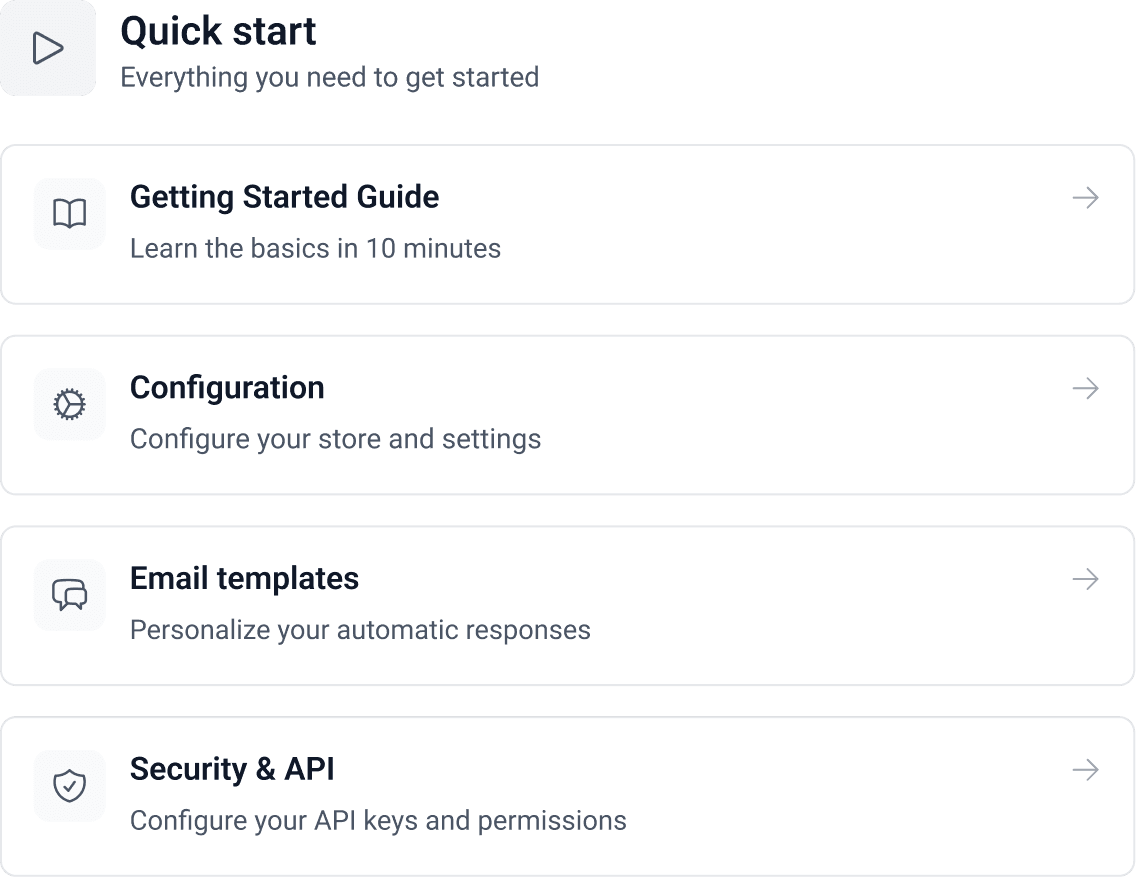The width and height of the screenshot is (1136, 877).
Task: Click the arrow on Email templates card
Action: tap(1085, 580)
